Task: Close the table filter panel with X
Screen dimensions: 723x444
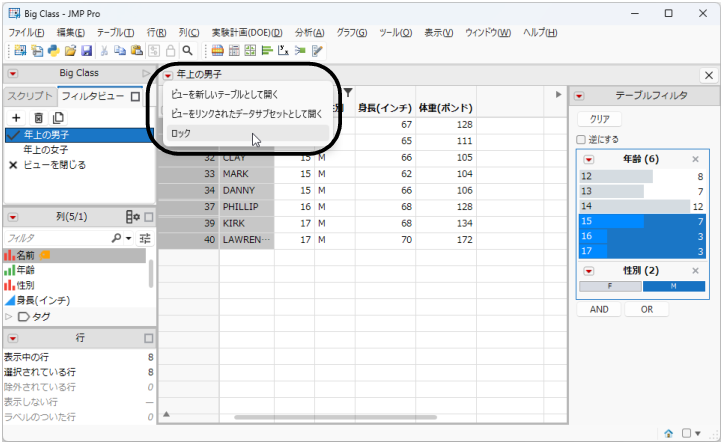Action: pyautogui.click(x=709, y=75)
